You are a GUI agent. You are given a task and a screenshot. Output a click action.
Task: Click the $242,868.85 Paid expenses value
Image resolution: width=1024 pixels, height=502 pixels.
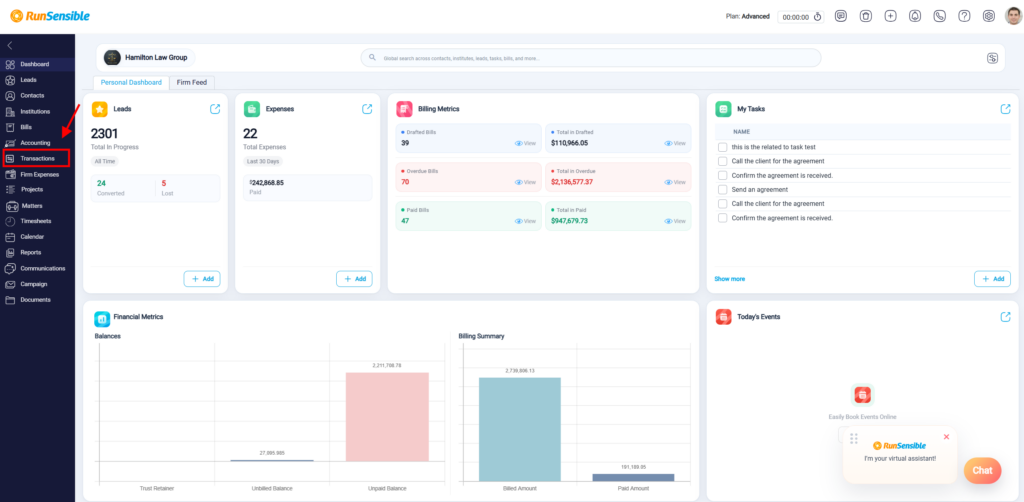(x=266, y=183)
